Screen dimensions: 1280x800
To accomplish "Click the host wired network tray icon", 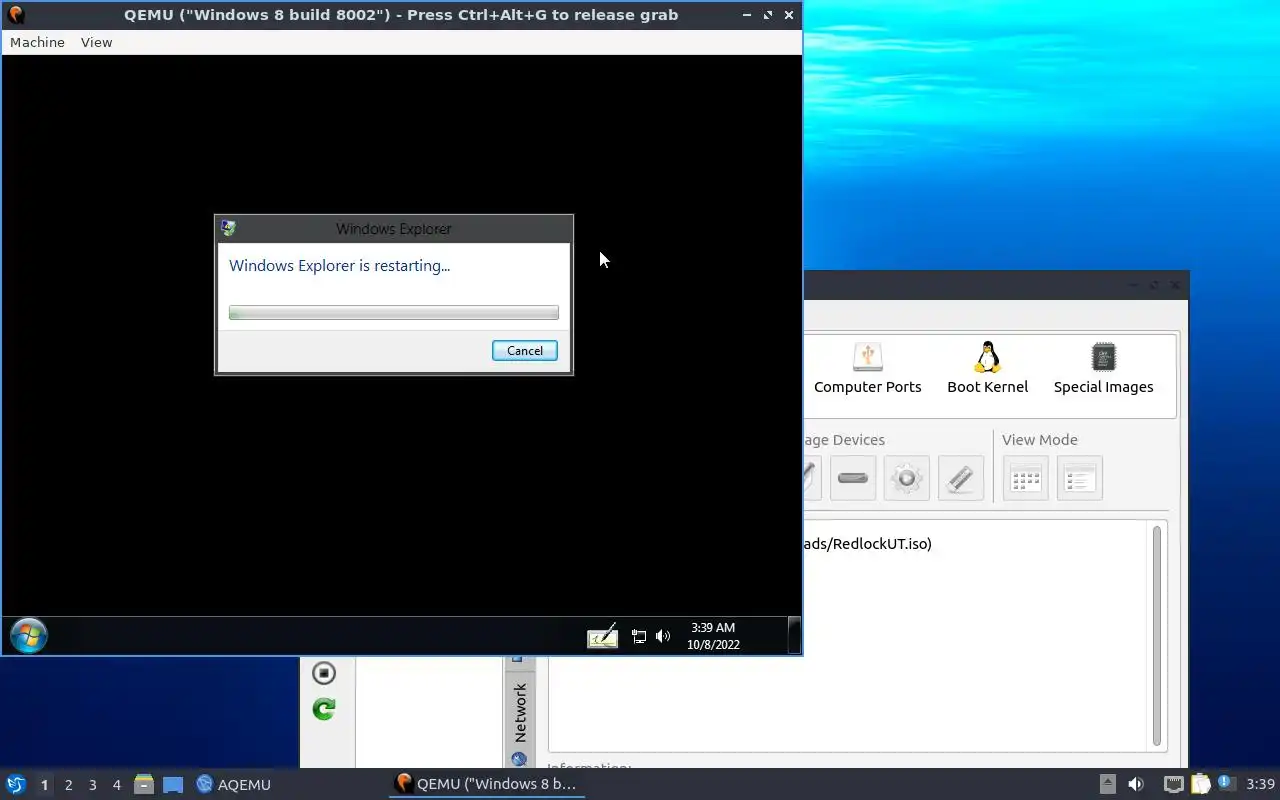I will coord(1173,784).
